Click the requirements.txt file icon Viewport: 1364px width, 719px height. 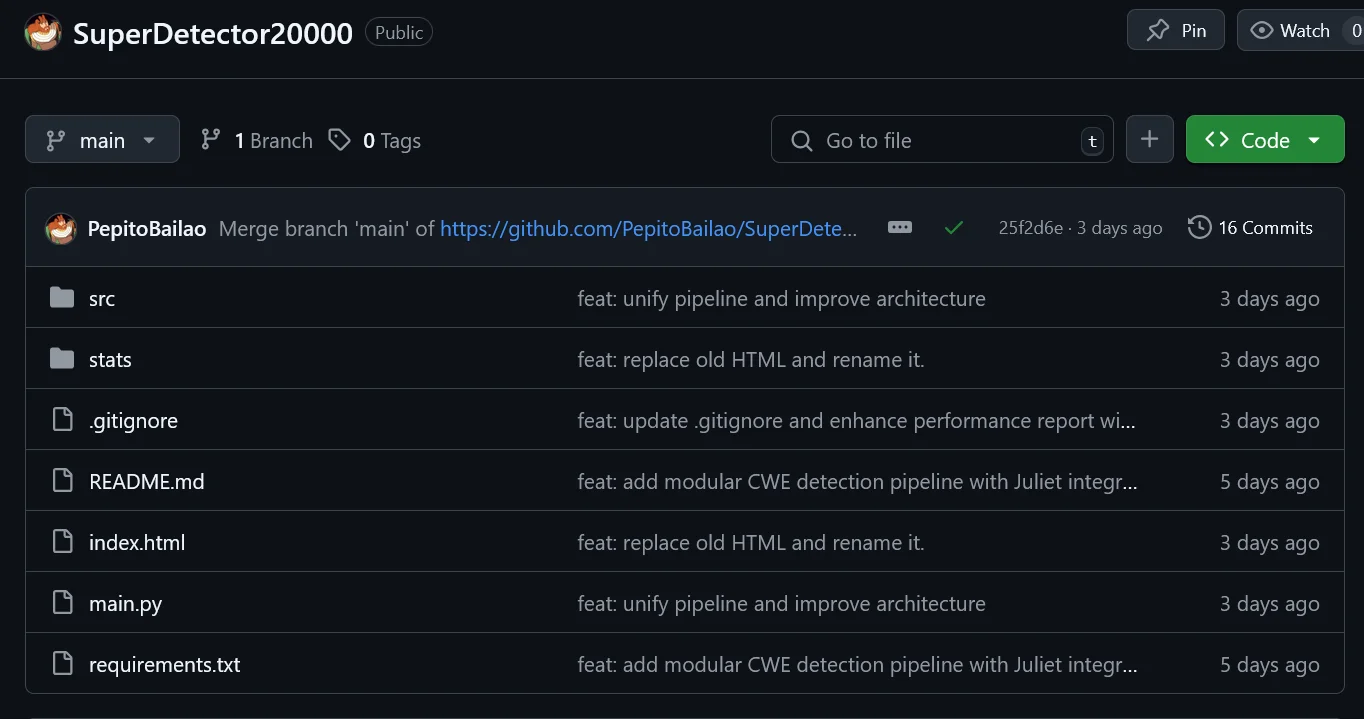62,664
